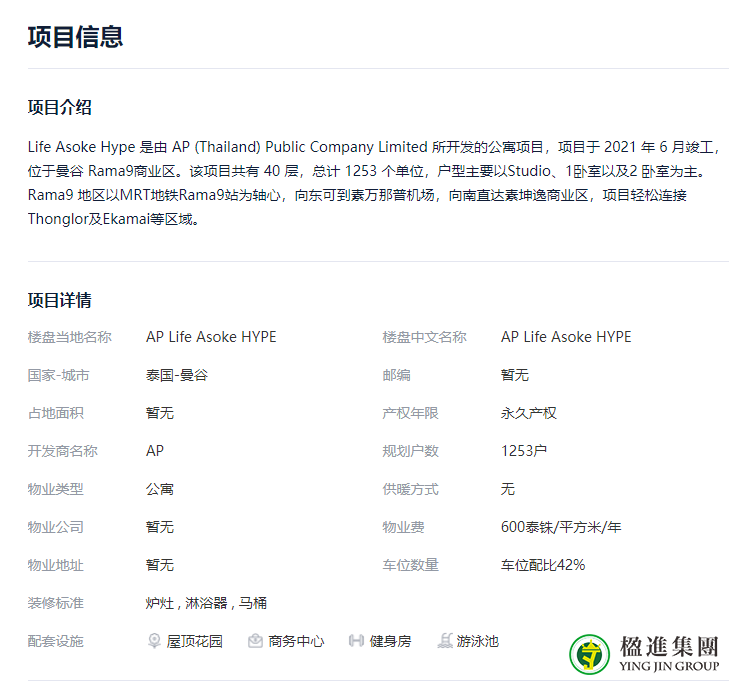Click the gym (健身房) dumbbell icon
The height and width of the screenshot is (685, 729).
pos(356,641)
